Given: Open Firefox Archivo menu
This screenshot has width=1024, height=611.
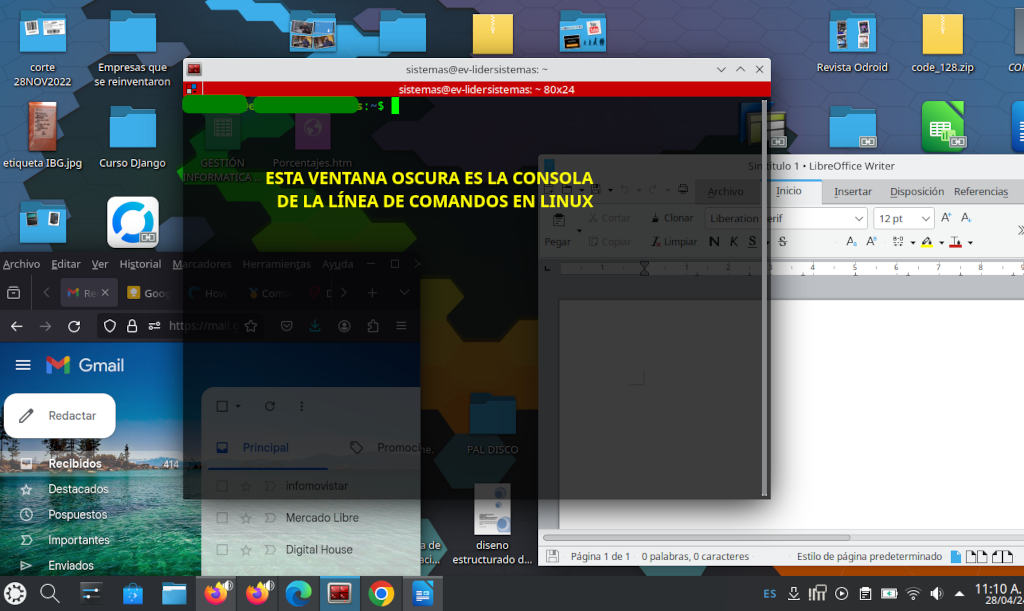Looking at the screenshot, I should tap(21, 264).
